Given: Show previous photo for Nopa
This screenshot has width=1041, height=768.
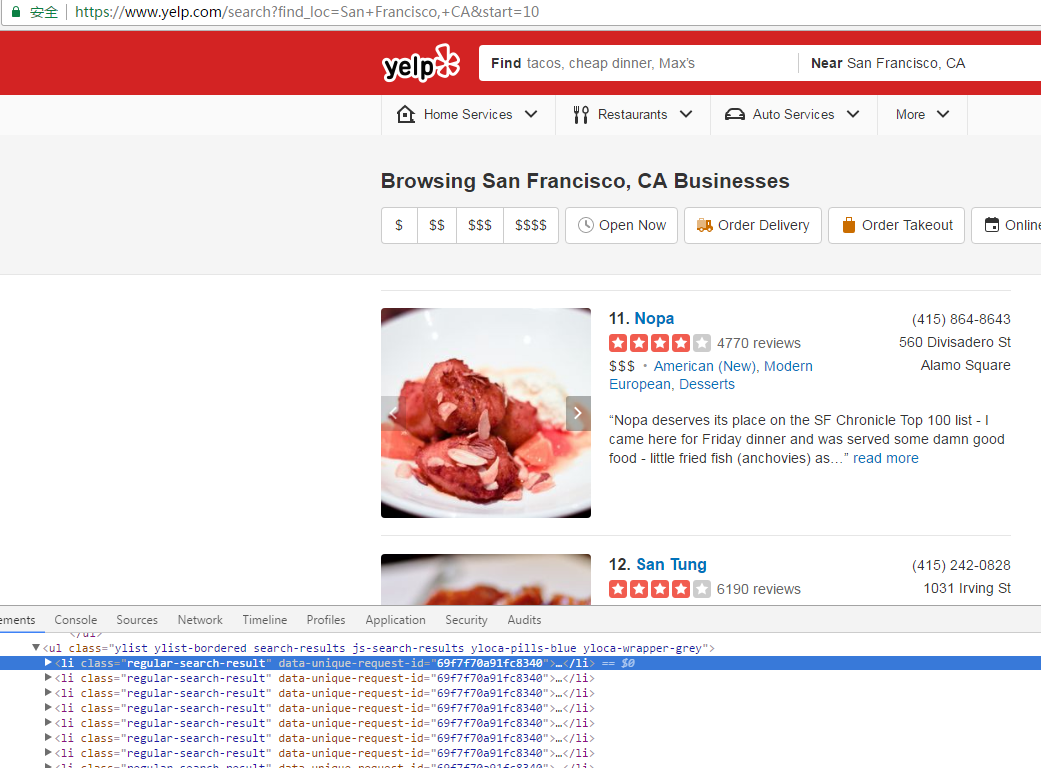Looking at the screenshot, I should (x=393, y=413).
